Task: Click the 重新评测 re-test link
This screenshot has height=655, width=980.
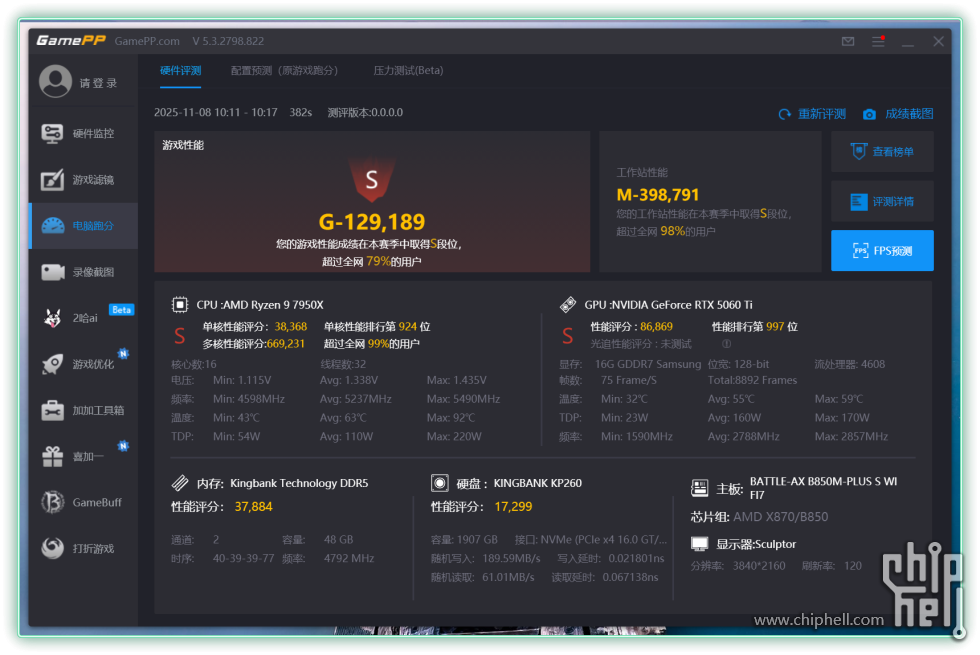Action: (812, 114)
